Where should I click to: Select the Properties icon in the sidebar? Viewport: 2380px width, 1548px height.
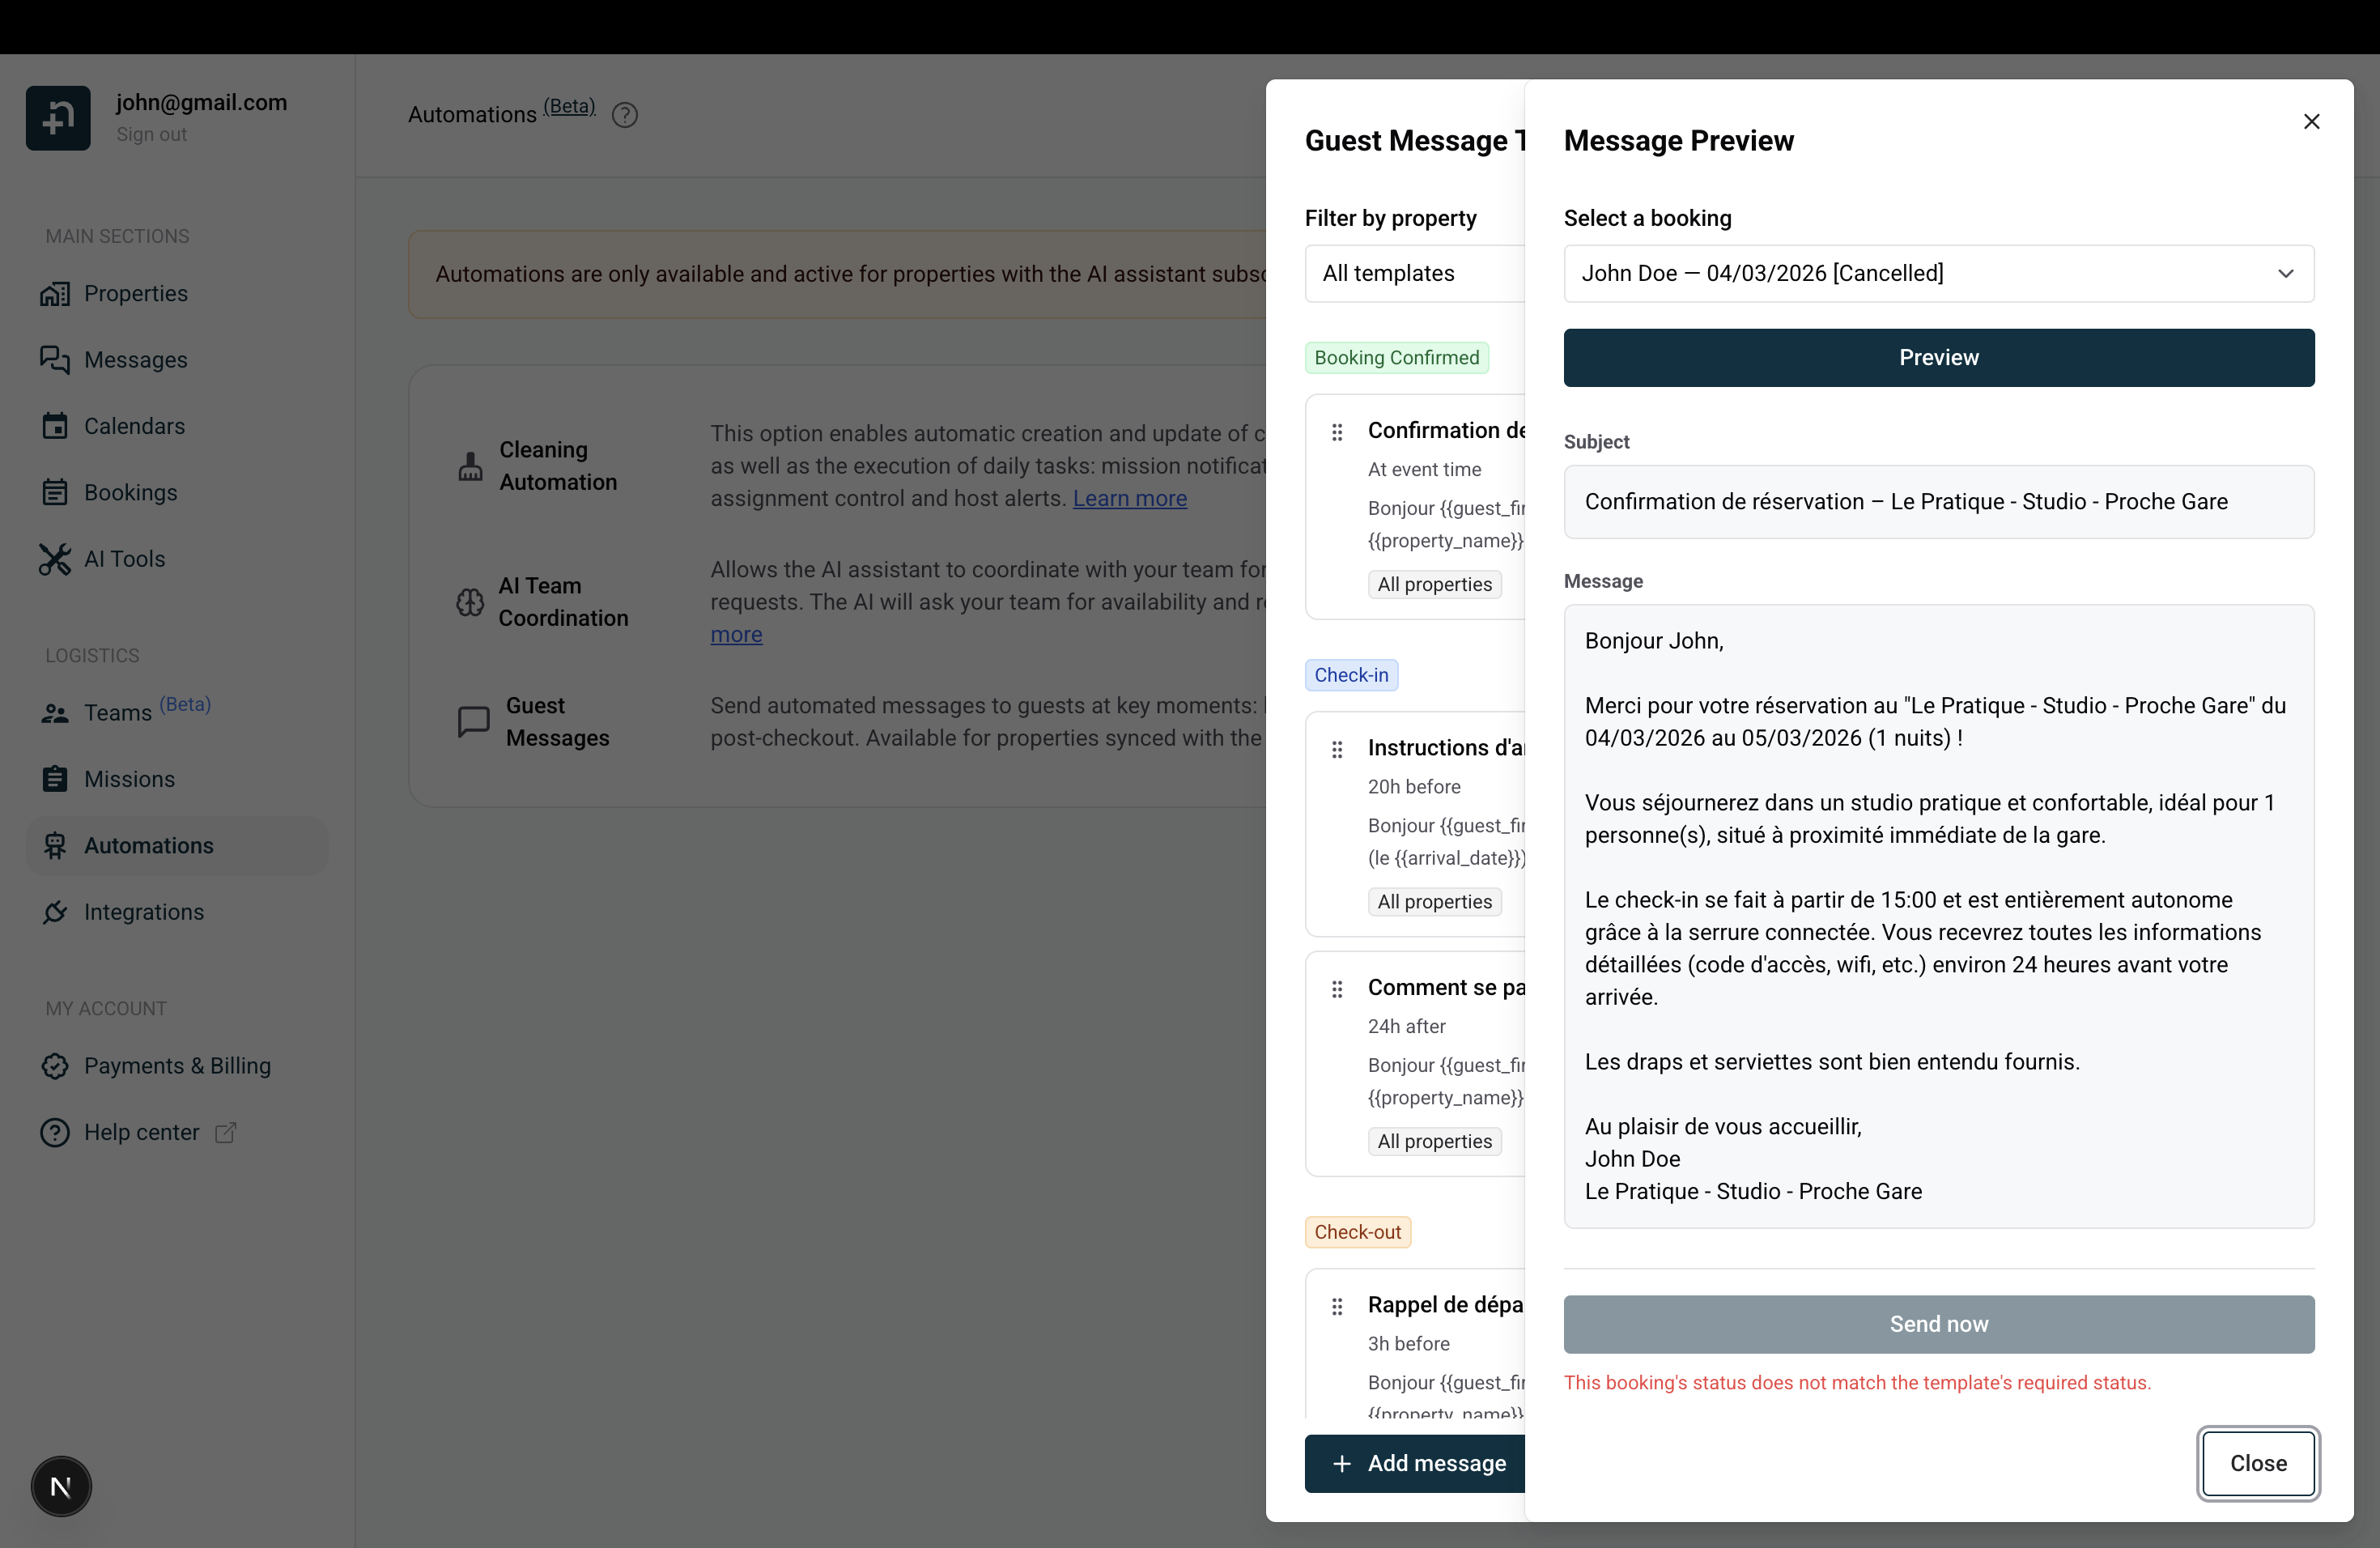tap(56, 293)
